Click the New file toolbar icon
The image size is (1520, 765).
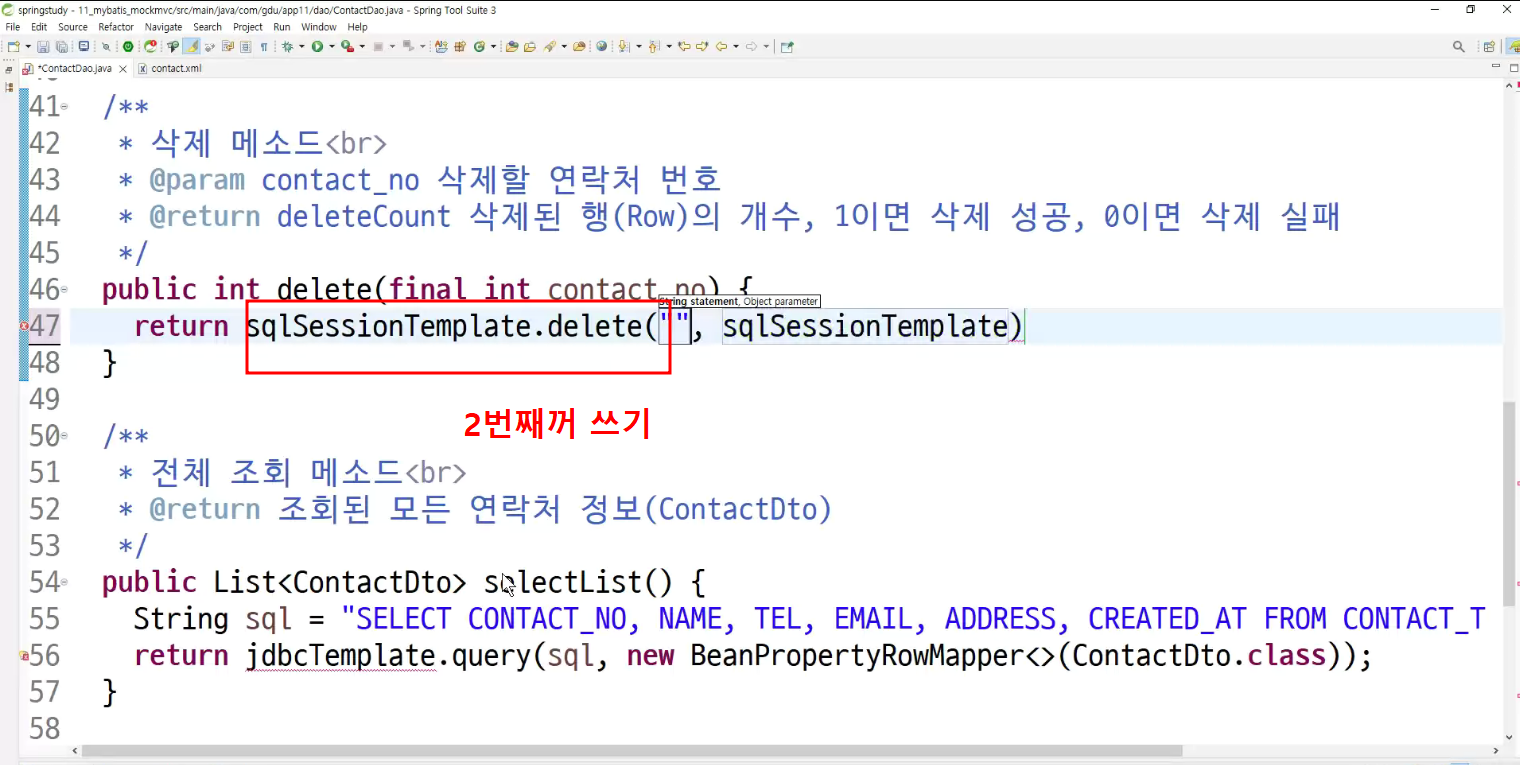(13, 46)
